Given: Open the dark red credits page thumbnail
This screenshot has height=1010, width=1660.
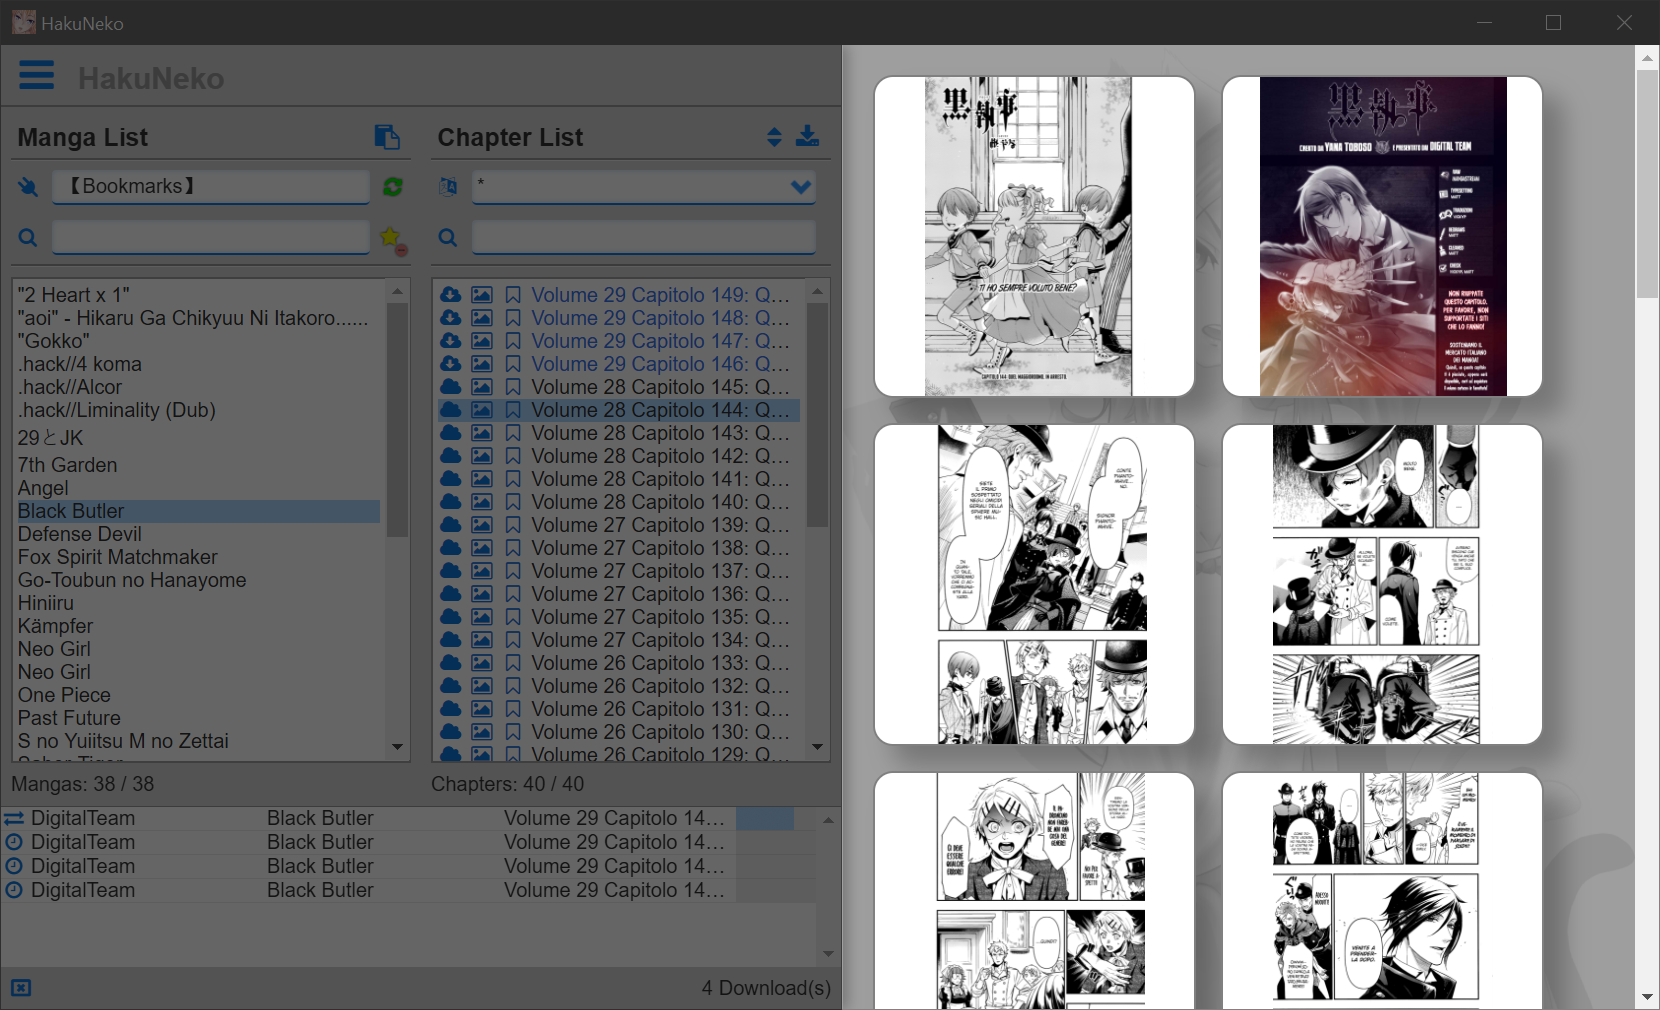Looking at the screenshot, I should [x=1382, y=236].
